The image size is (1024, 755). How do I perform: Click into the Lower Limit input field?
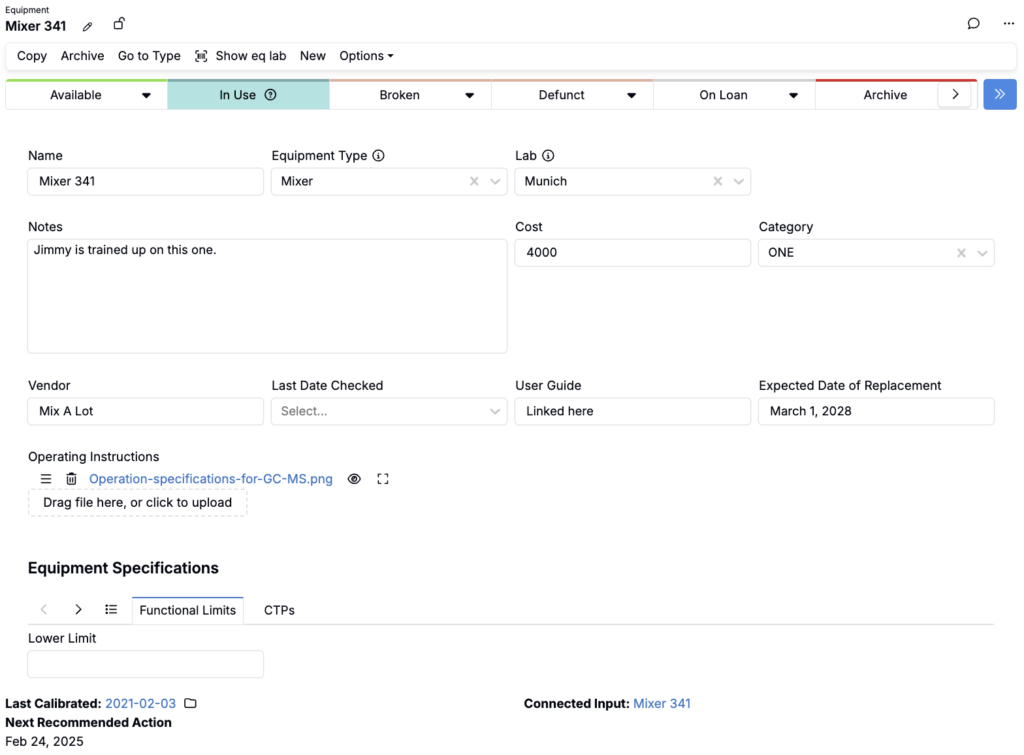[x=146, y=664]
